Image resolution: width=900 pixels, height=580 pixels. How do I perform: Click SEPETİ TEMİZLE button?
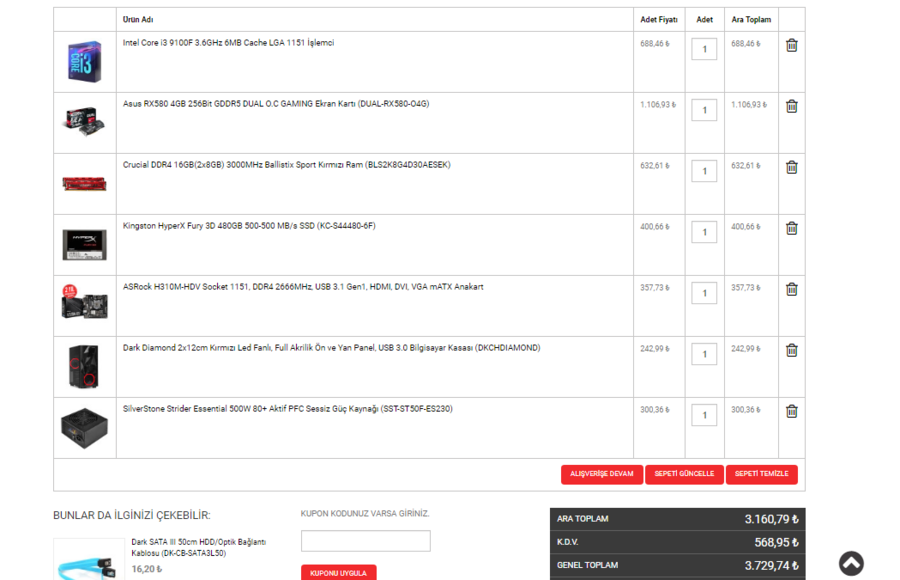tap(762, 474)
